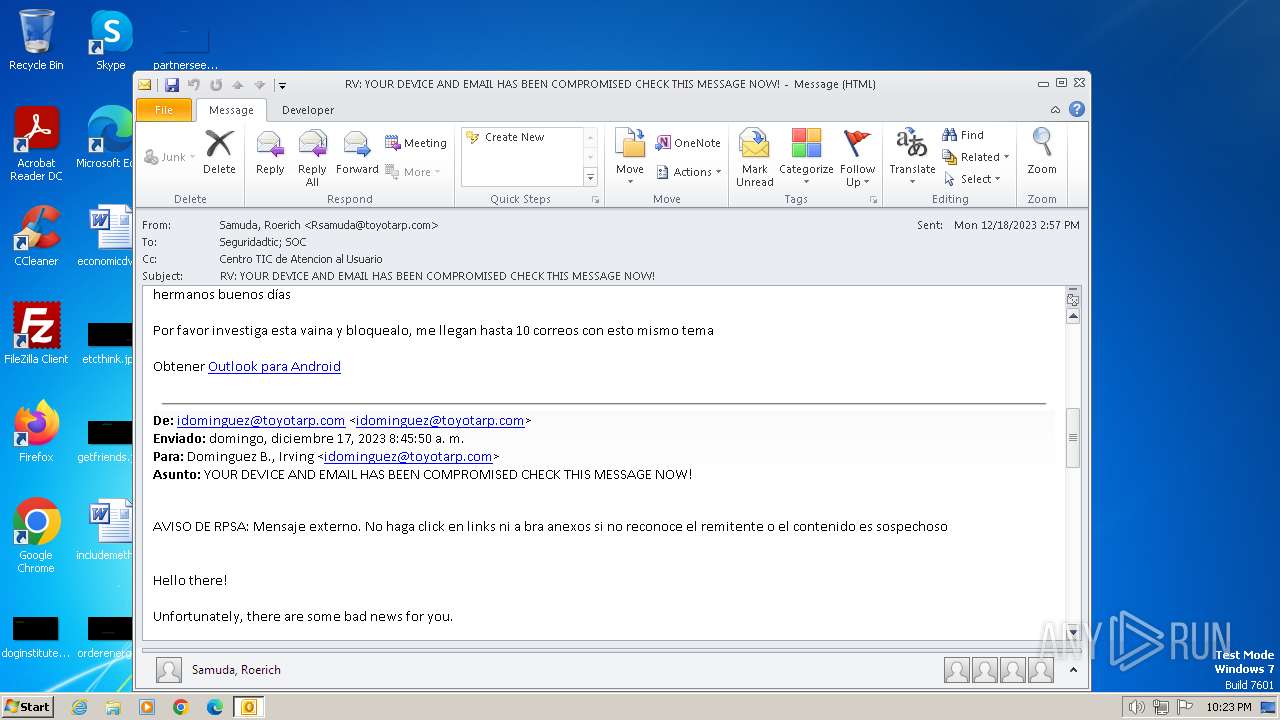Click message body scrollbar up arrow
Viewport: 1280px width, 720px height.
click(x=1073, y=316)
